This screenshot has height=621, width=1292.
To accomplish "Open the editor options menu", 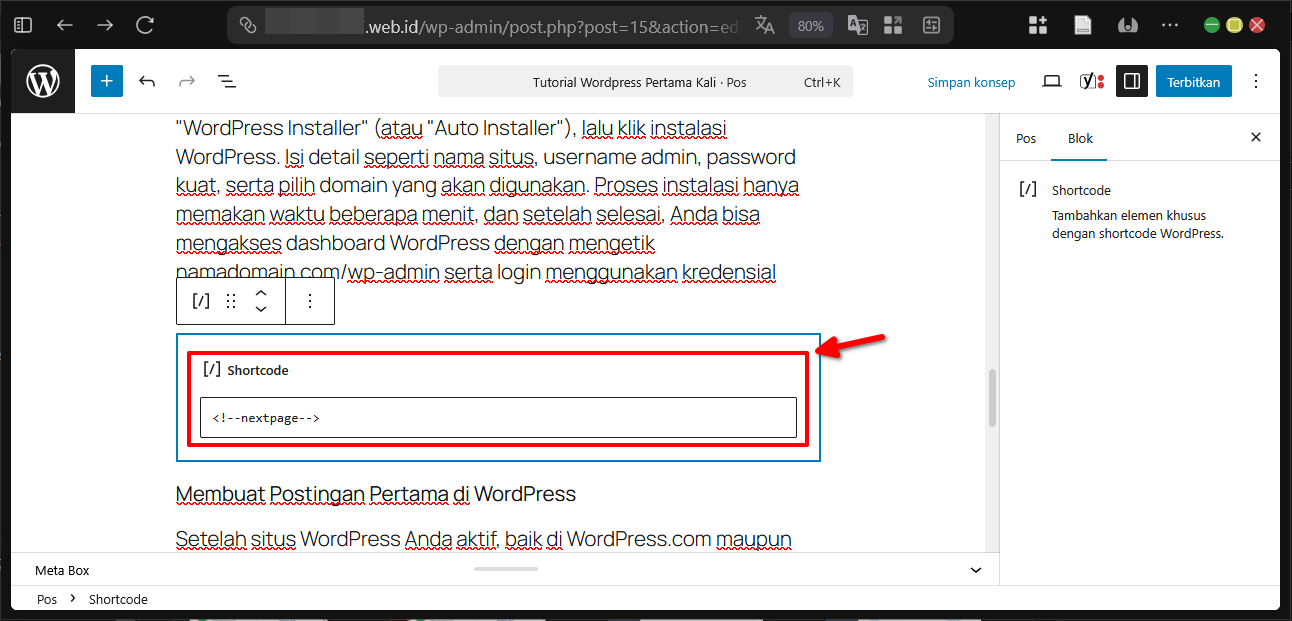I will (1256, 81).
